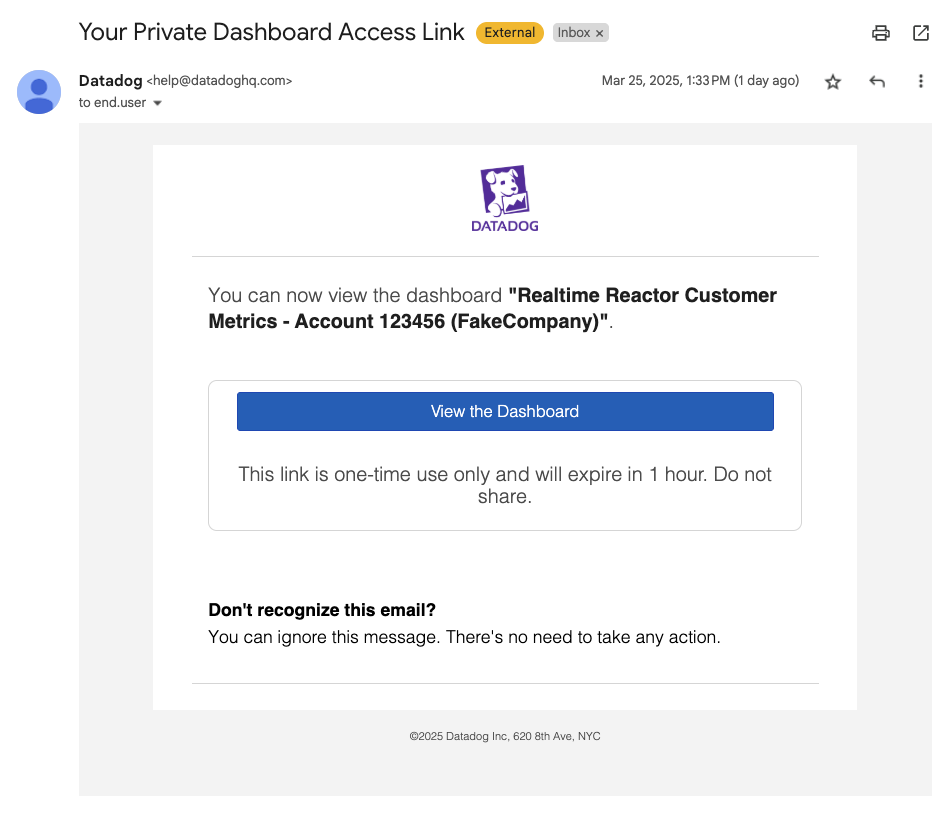Screen dimensions: 948x839
Task: Click the email subject line heading
Action: 271,32
